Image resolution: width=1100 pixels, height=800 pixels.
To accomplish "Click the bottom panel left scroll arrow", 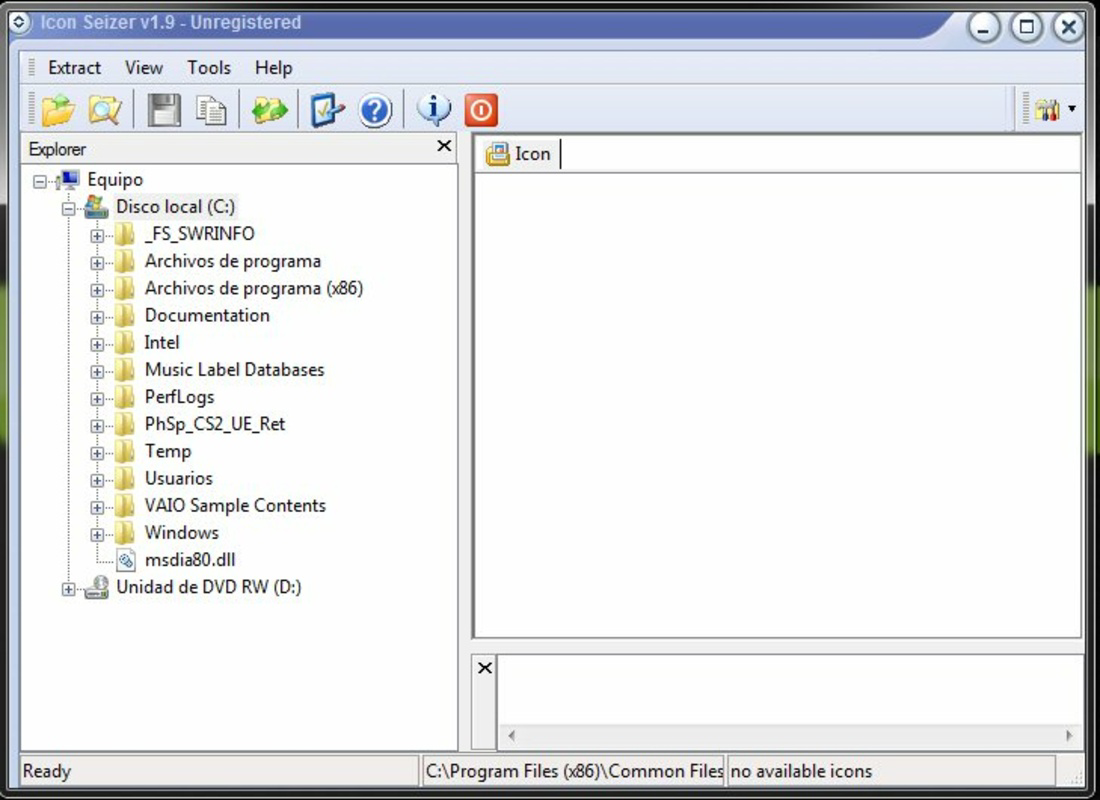I will tap(511, 735).
